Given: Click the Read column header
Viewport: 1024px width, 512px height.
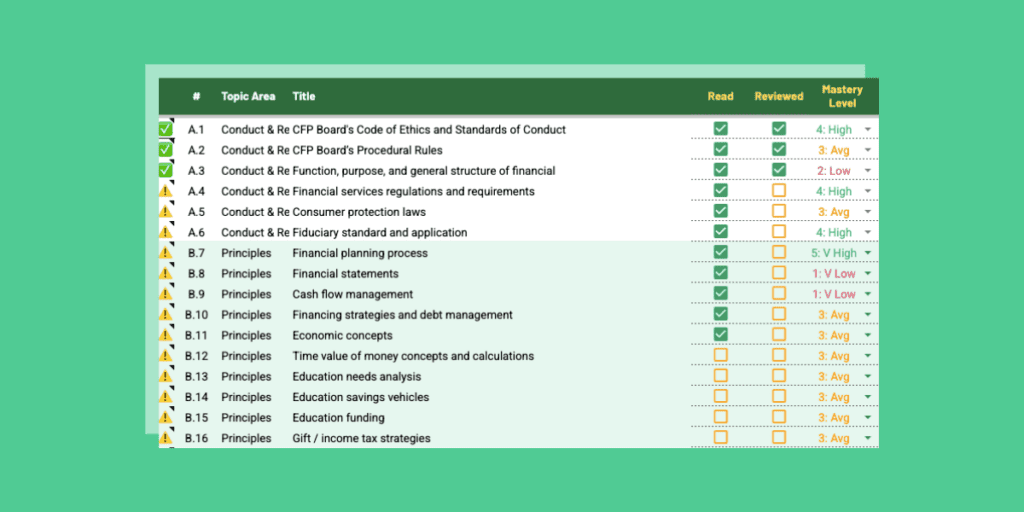Looking at the screenshot, I should pos(720,96).
